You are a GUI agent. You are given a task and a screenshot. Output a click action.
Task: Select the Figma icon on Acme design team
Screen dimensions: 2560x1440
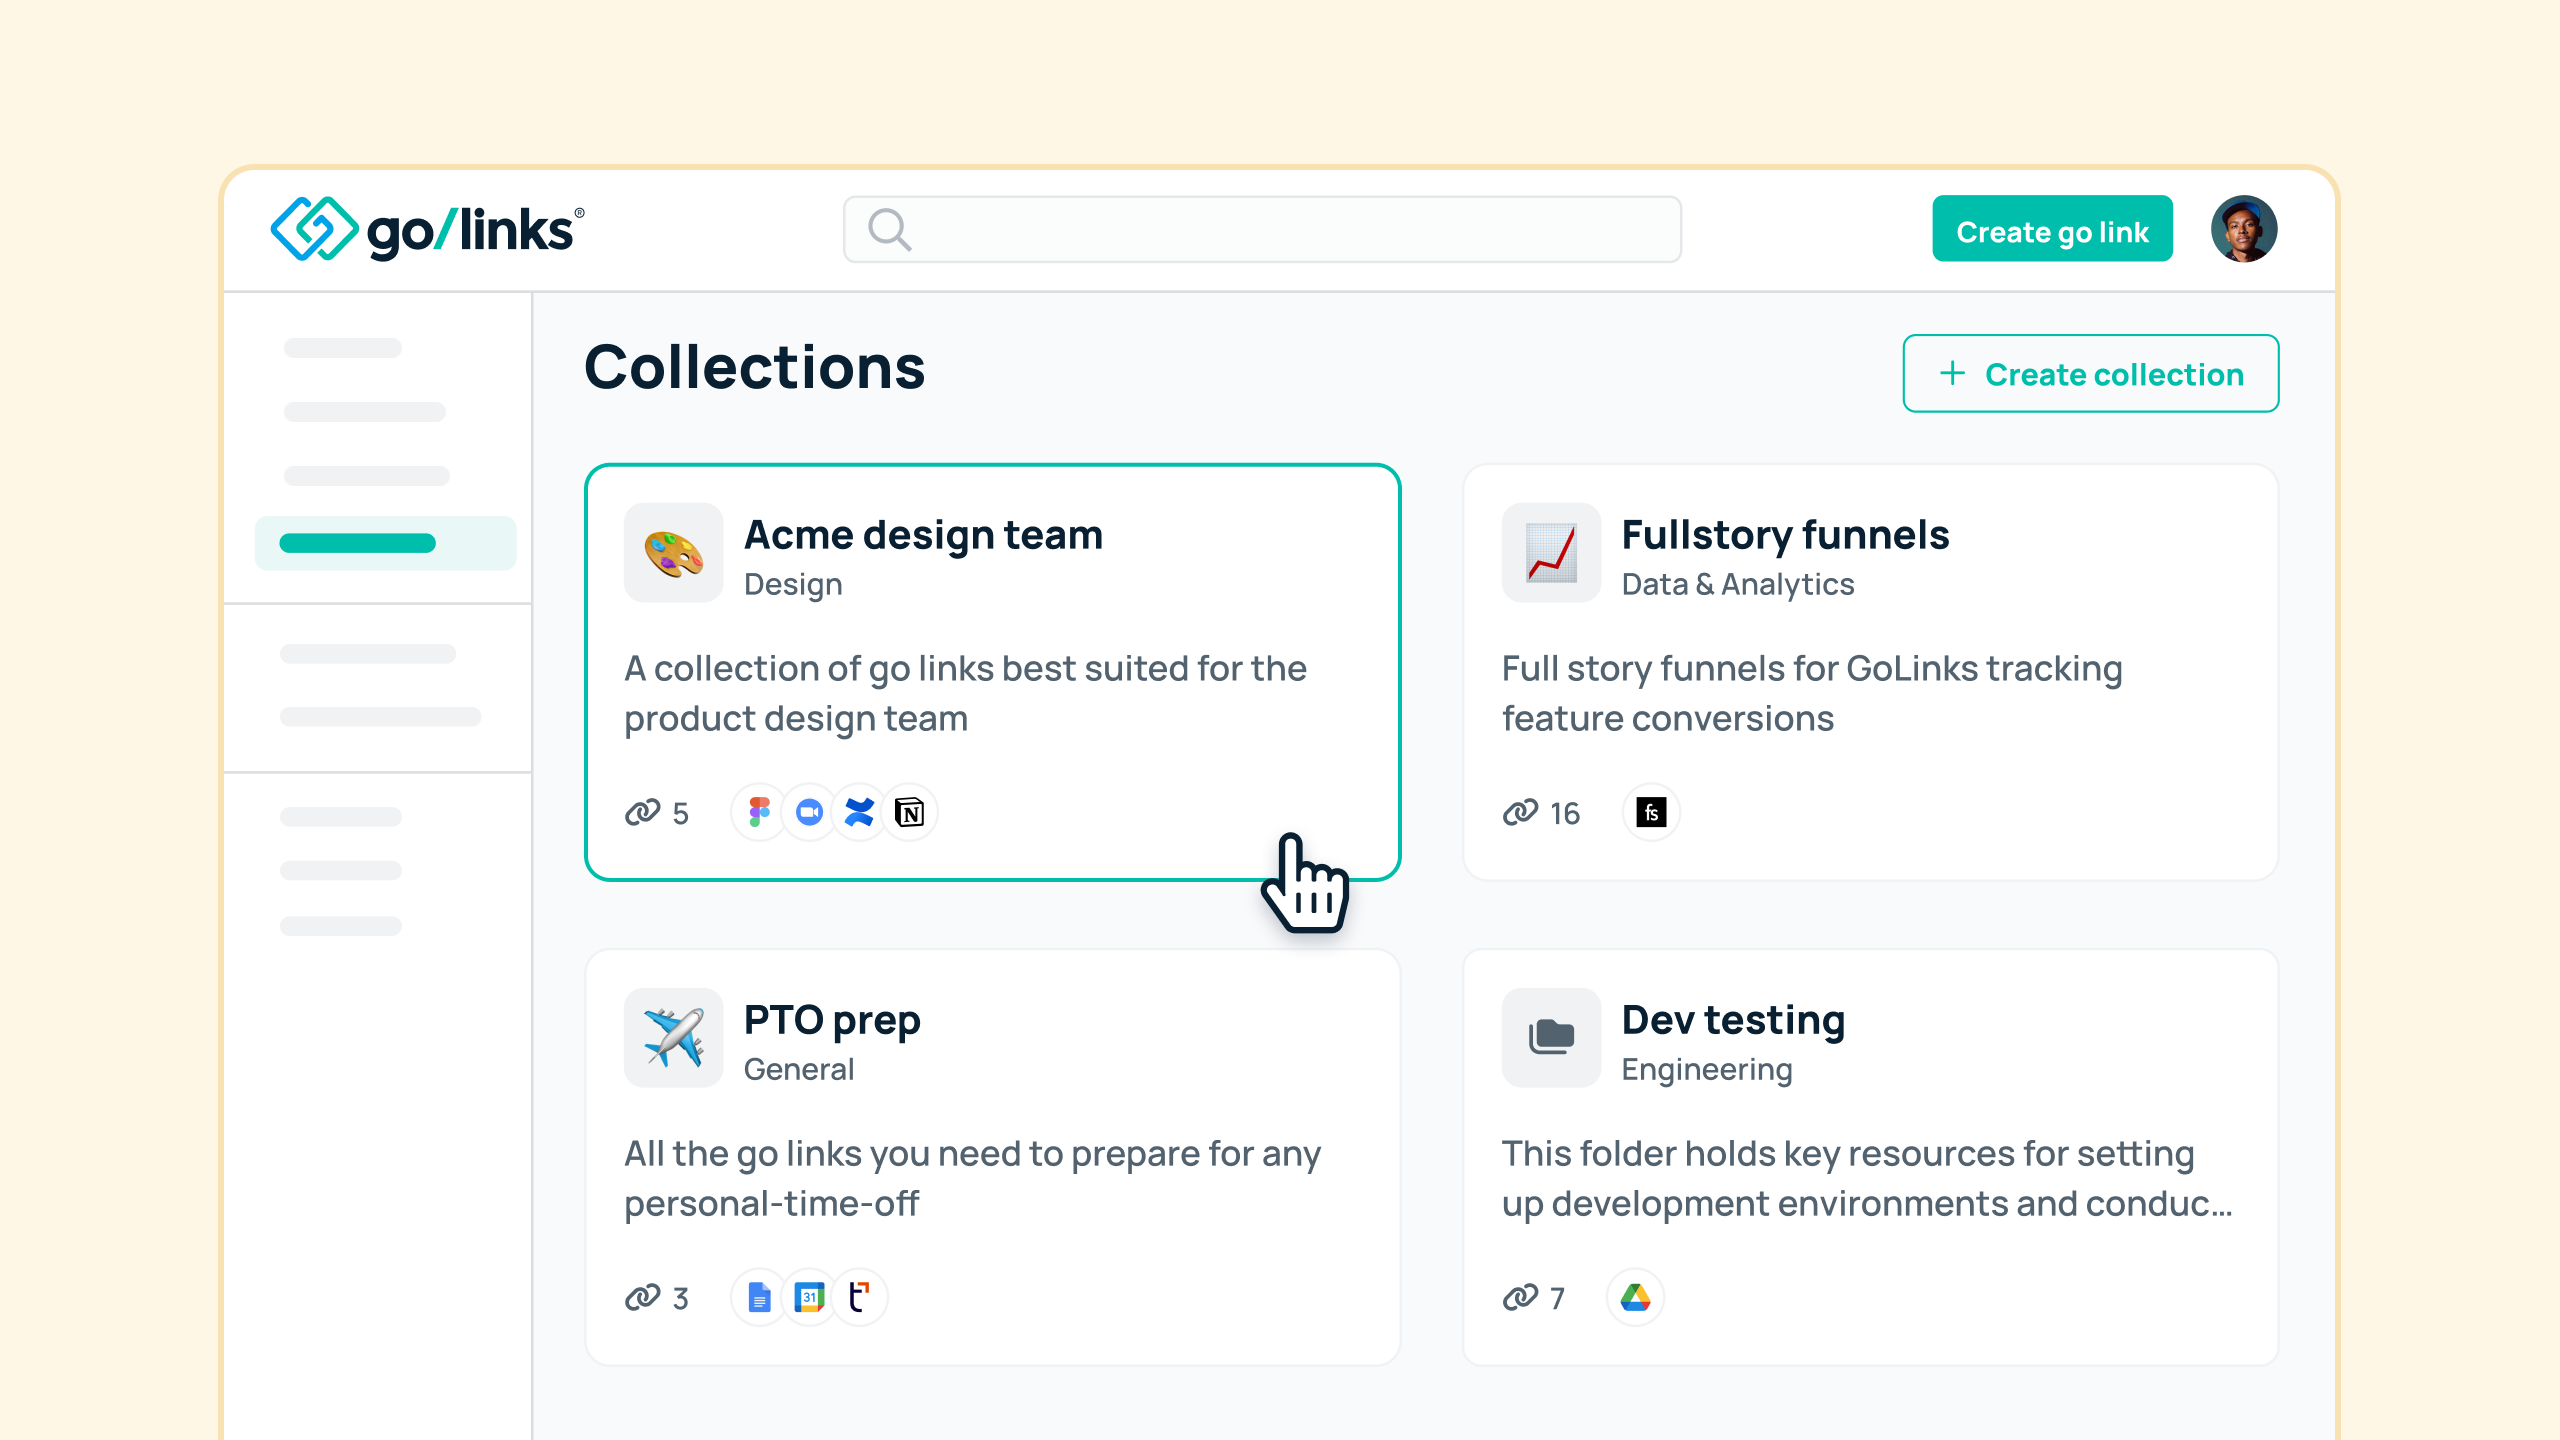click(758, 812)
